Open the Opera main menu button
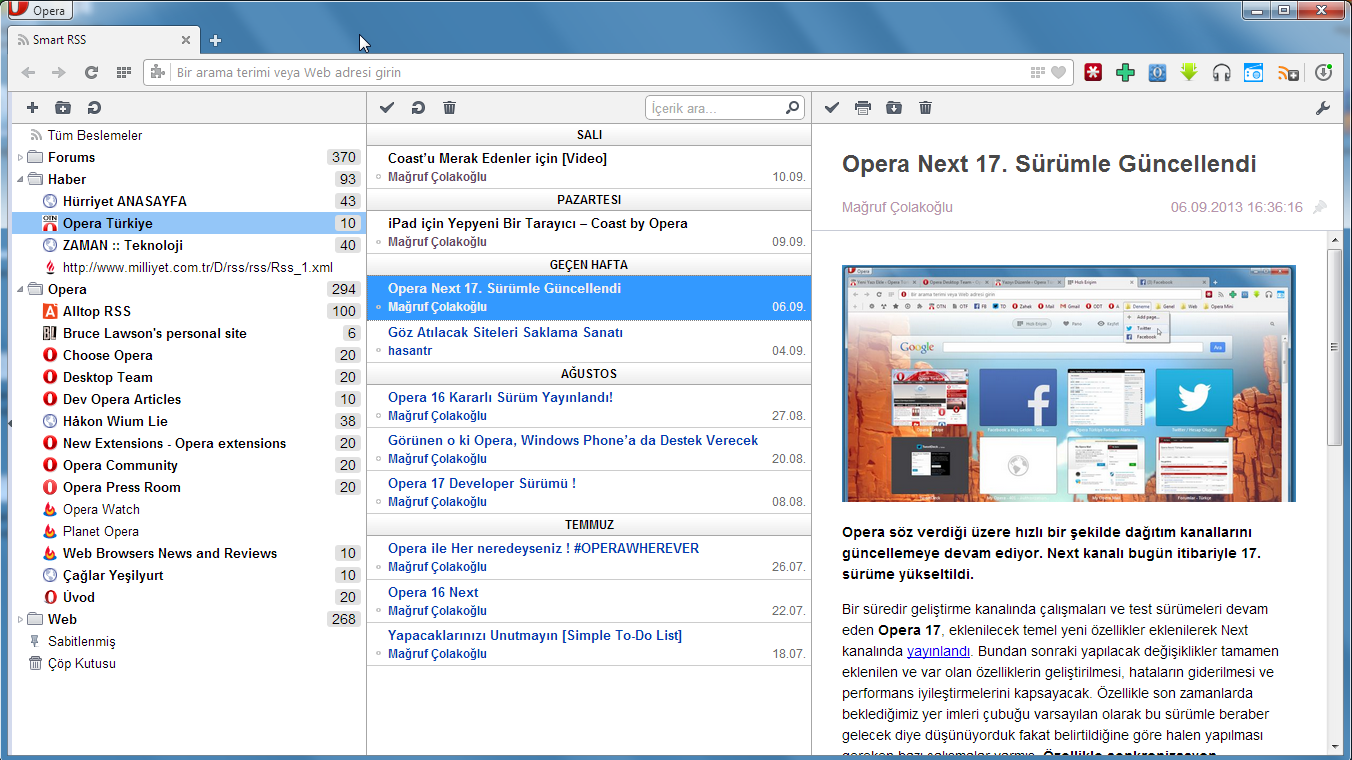This screenshot has width=1352, height=760. click(38, 11)
